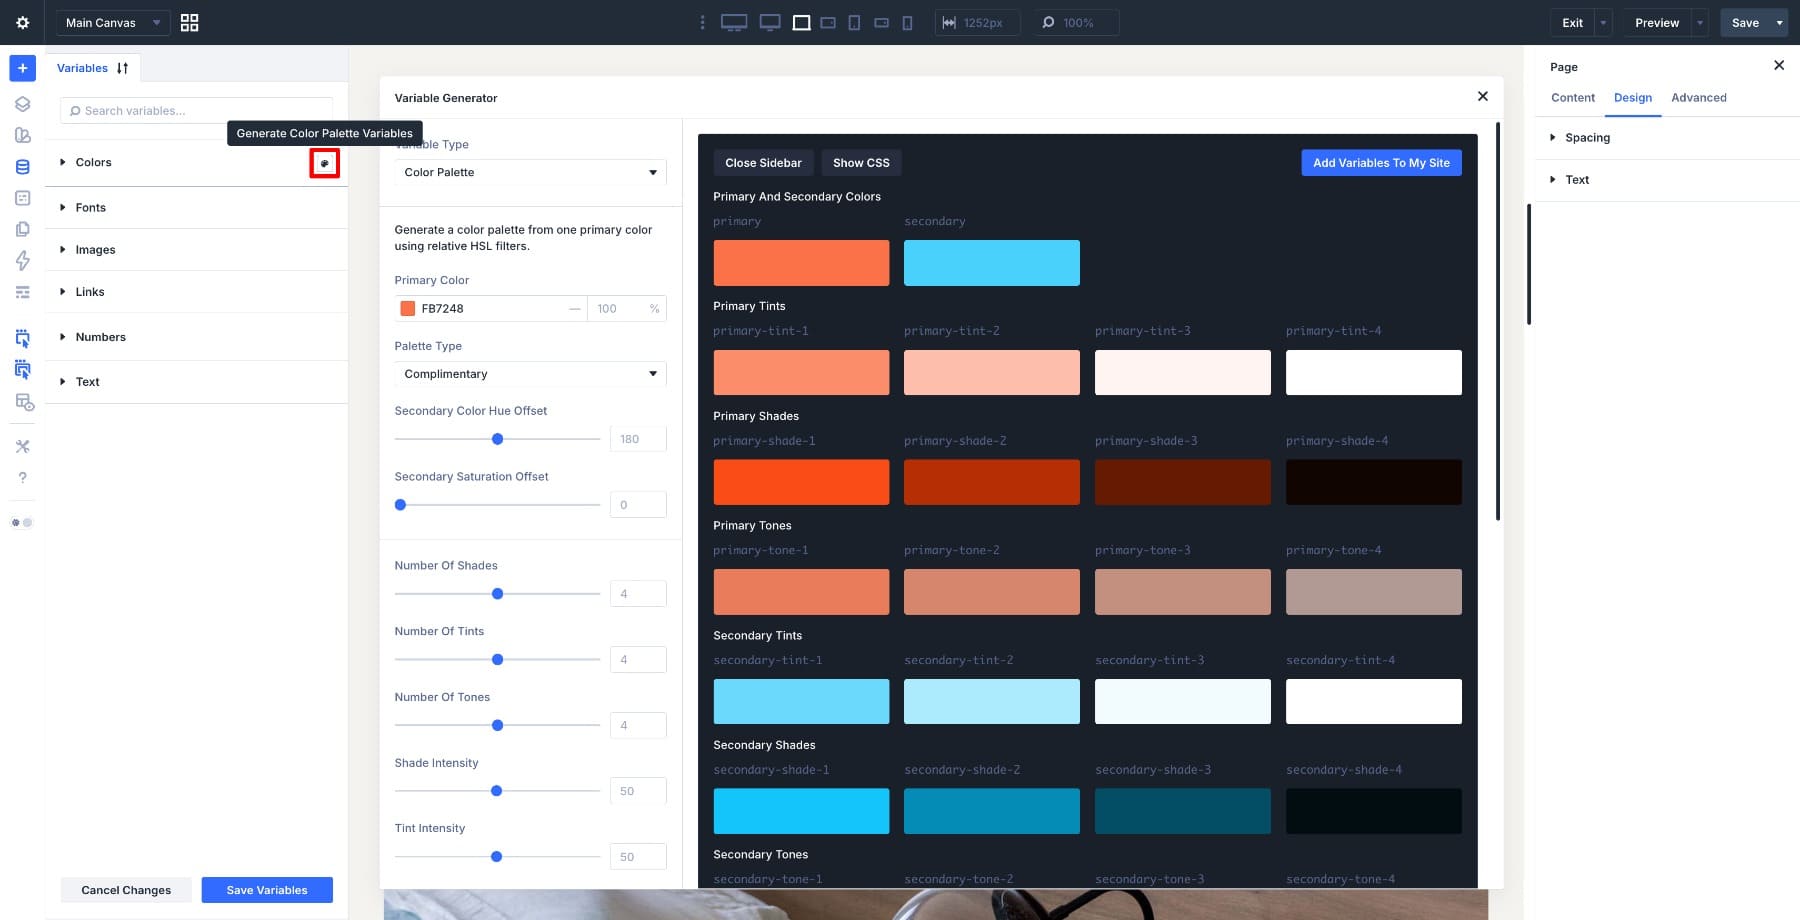
Task: Open the breakpoint options three-dot menu
Action: [702, 22]
